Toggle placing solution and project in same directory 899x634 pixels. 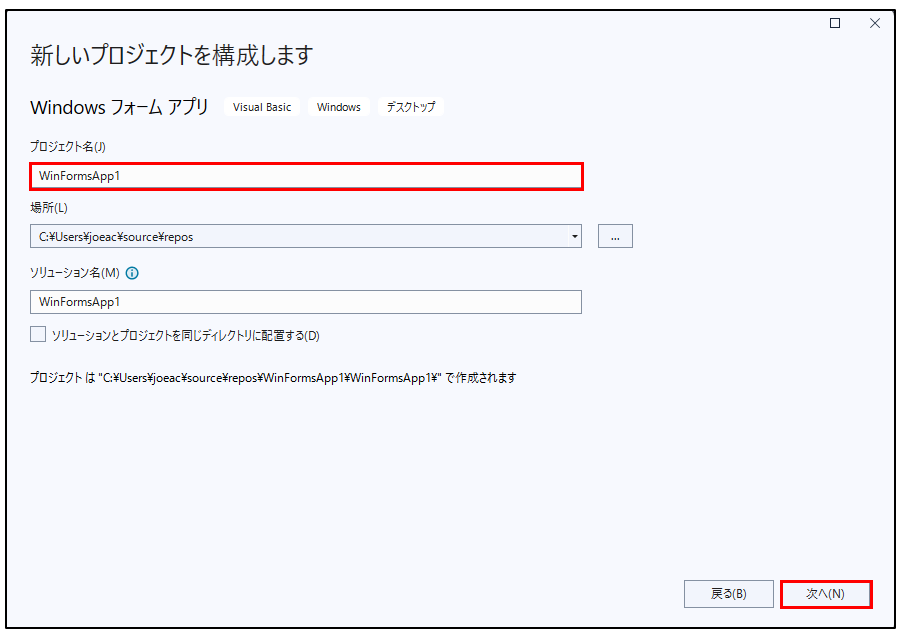tap(39, 335)
